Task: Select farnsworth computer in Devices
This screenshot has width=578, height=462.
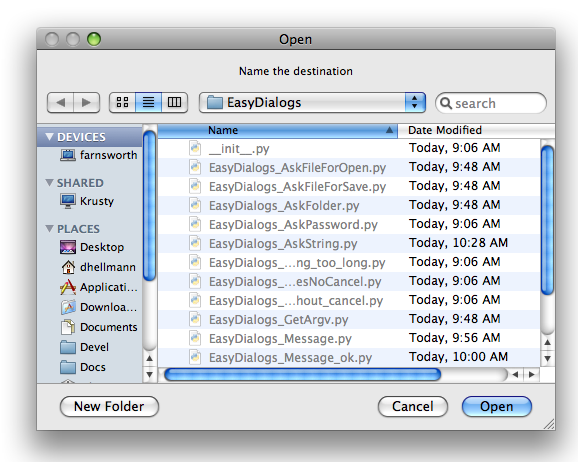Action: [98, 155]
